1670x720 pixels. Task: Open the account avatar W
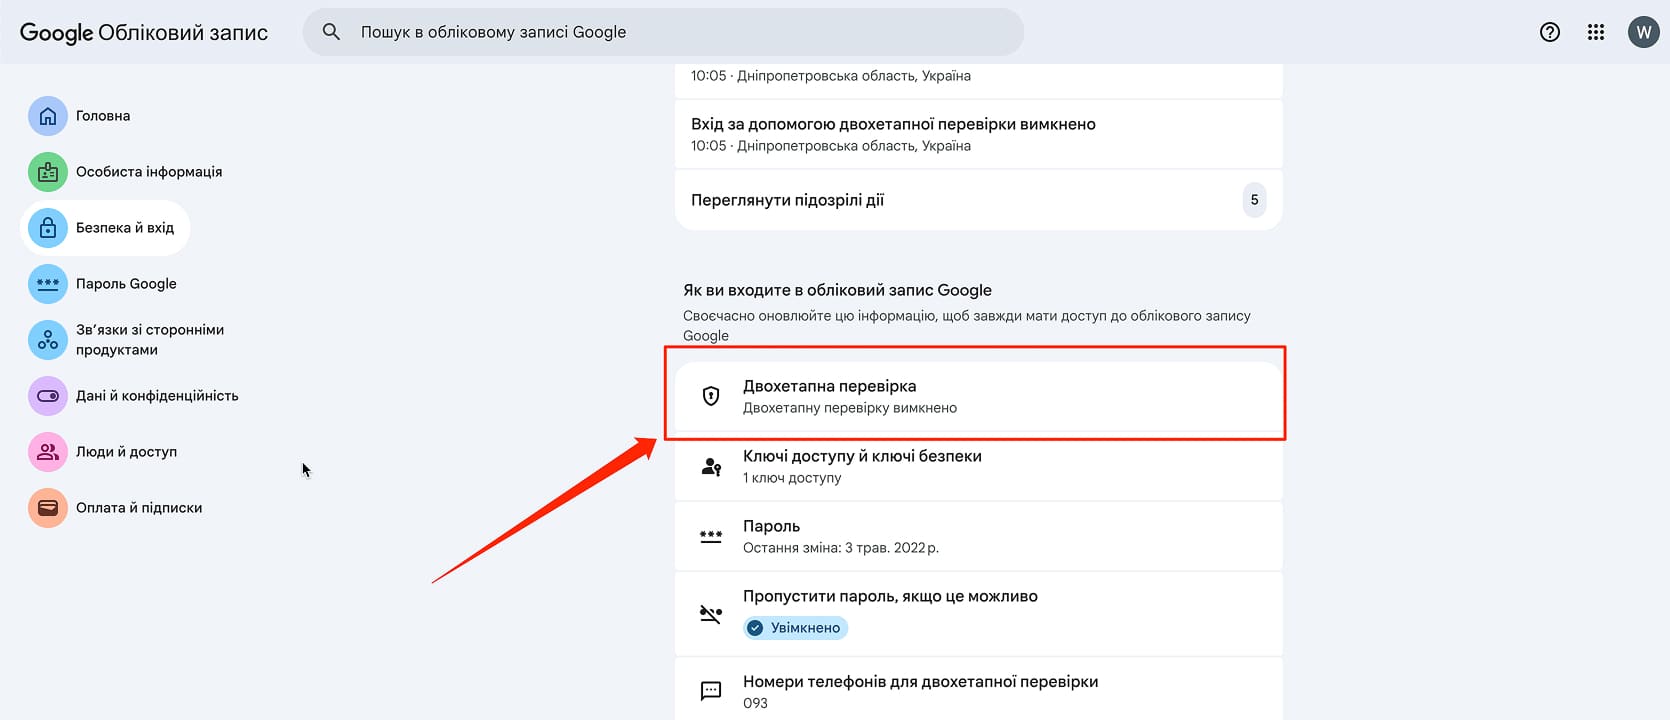click(1643, 32)
